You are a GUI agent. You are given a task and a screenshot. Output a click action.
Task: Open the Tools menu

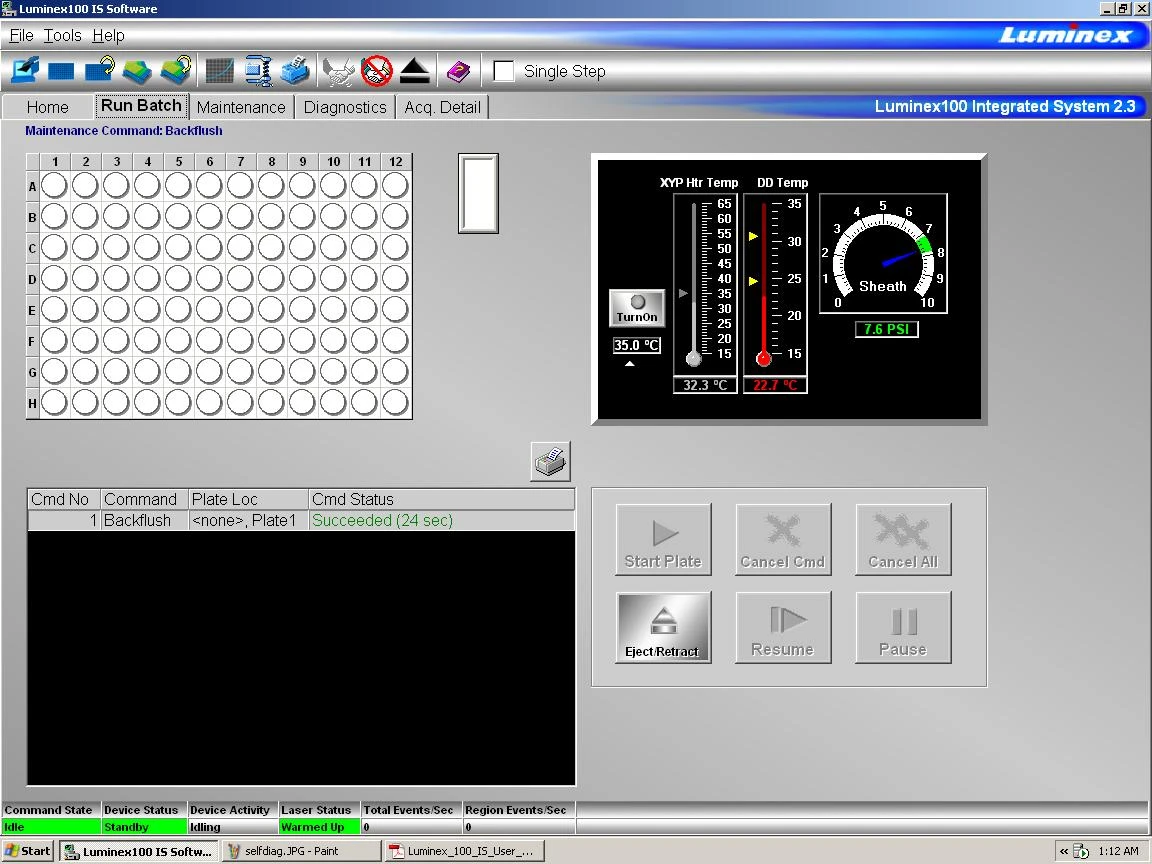(62, 35)
